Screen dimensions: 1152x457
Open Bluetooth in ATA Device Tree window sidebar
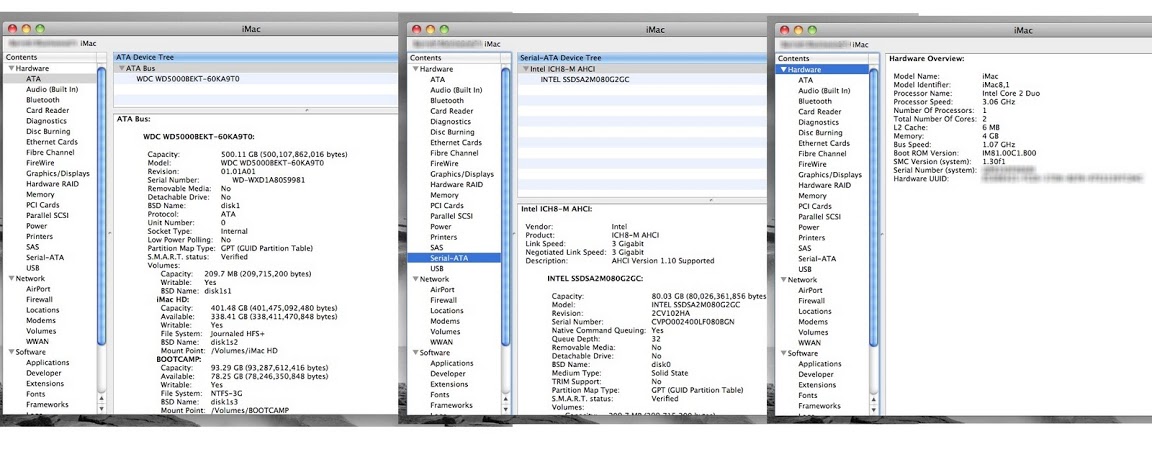tap(43, 100)
